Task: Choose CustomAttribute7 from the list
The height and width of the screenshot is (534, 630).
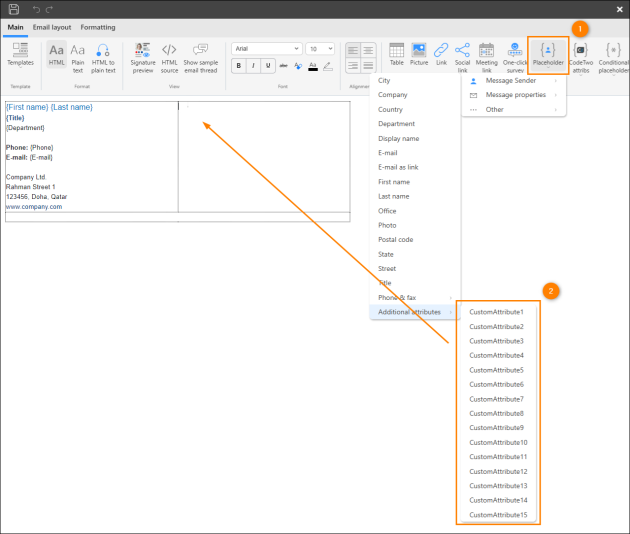Action: tap(498, 399)
